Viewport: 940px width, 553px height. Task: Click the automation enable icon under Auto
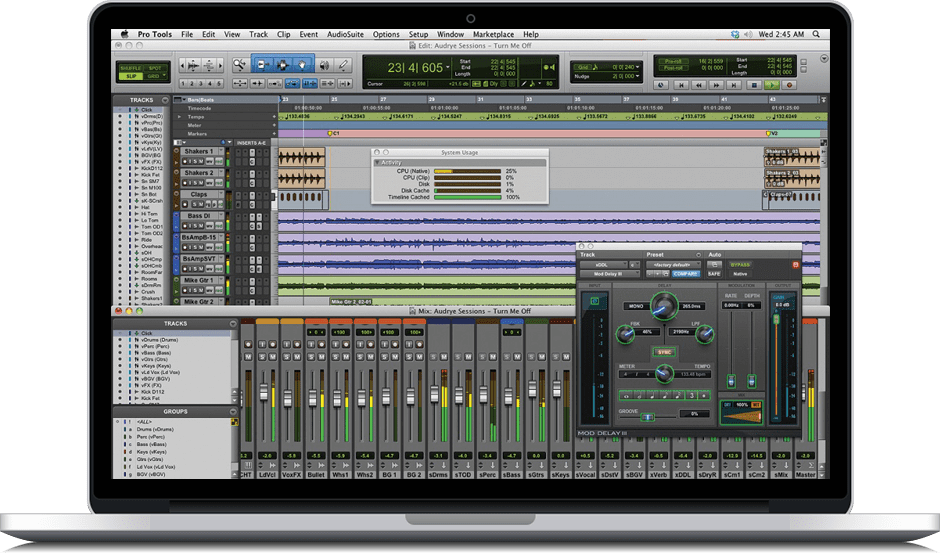click(x=713, y=265)
